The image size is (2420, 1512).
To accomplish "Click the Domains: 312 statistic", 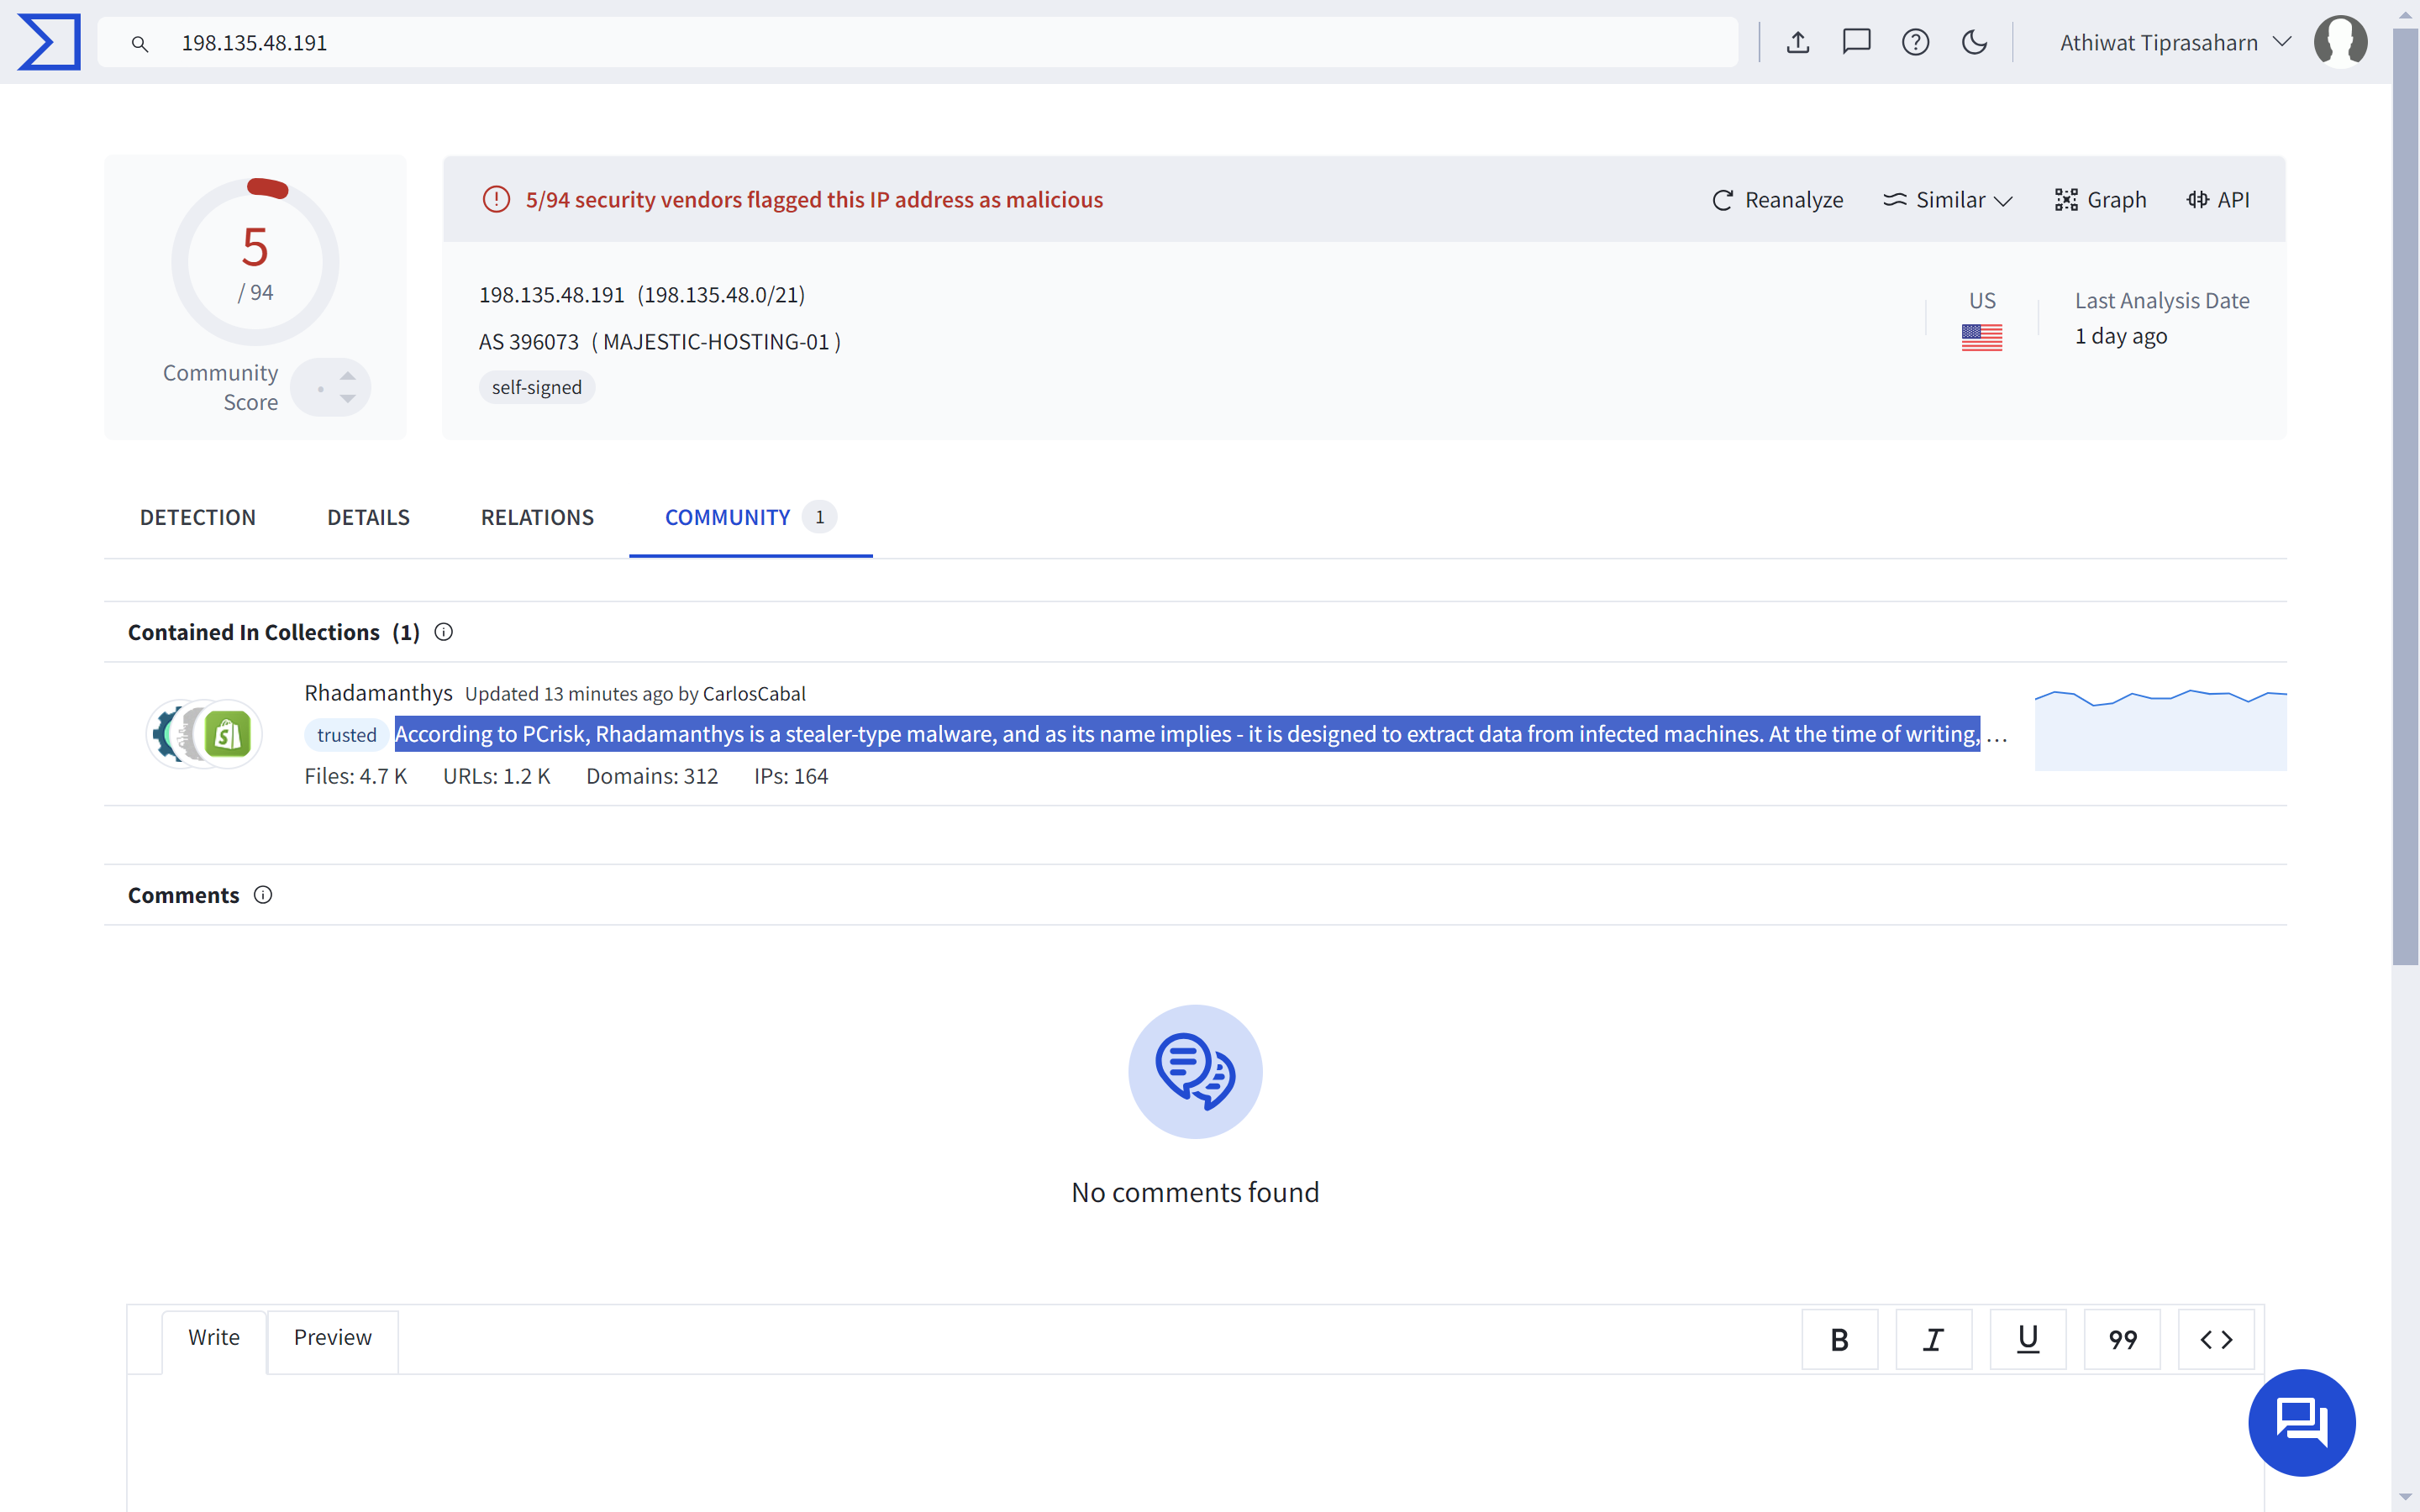I will click(652, 776).
